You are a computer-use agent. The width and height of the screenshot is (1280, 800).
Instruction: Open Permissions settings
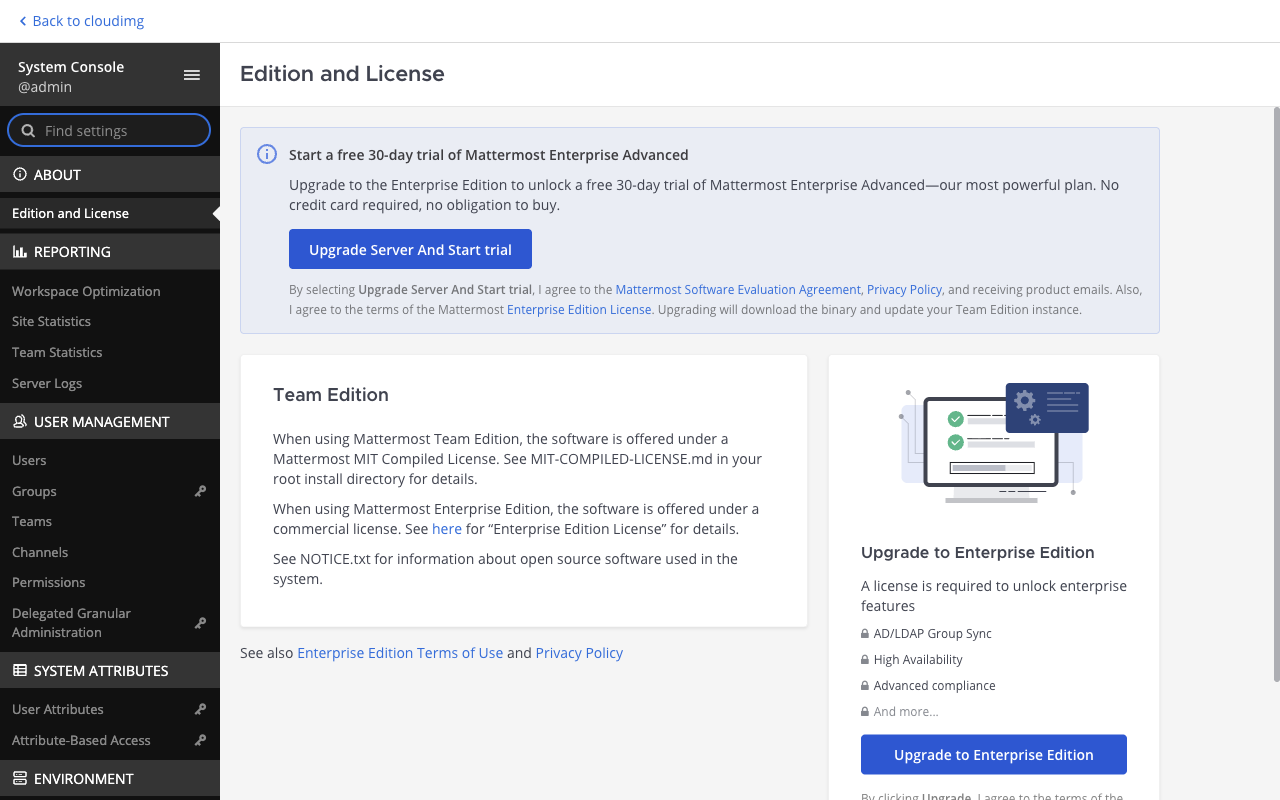pos(49,582)
